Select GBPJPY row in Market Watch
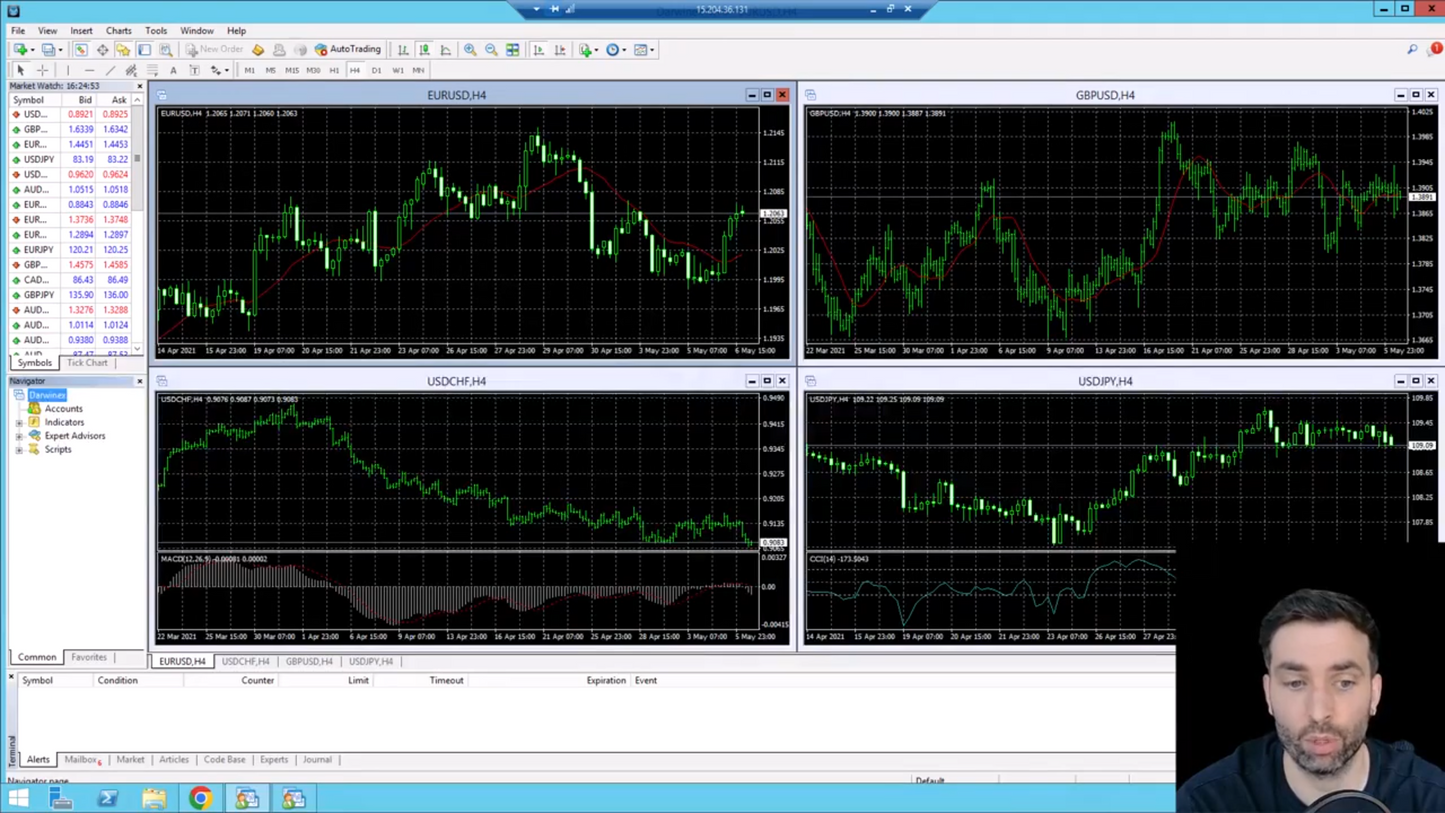This screenshot has width=1445, height=813. (x=70, y=295)
